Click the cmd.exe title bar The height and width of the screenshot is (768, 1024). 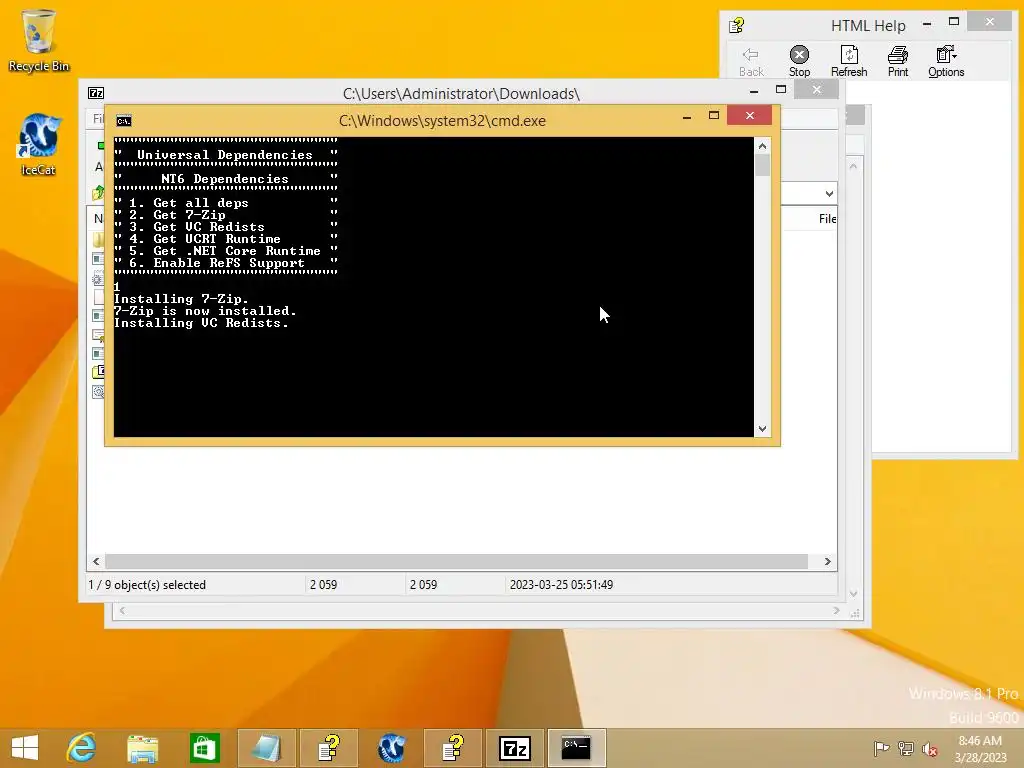(x=442, y=121)
